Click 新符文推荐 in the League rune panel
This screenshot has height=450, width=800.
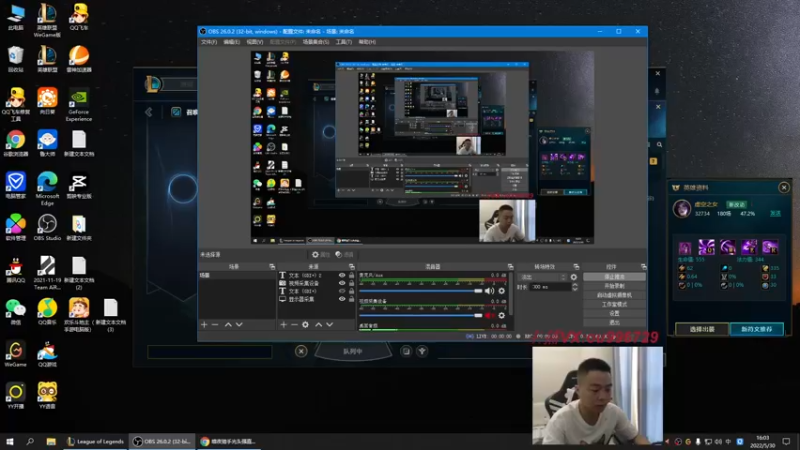point(757,329)
